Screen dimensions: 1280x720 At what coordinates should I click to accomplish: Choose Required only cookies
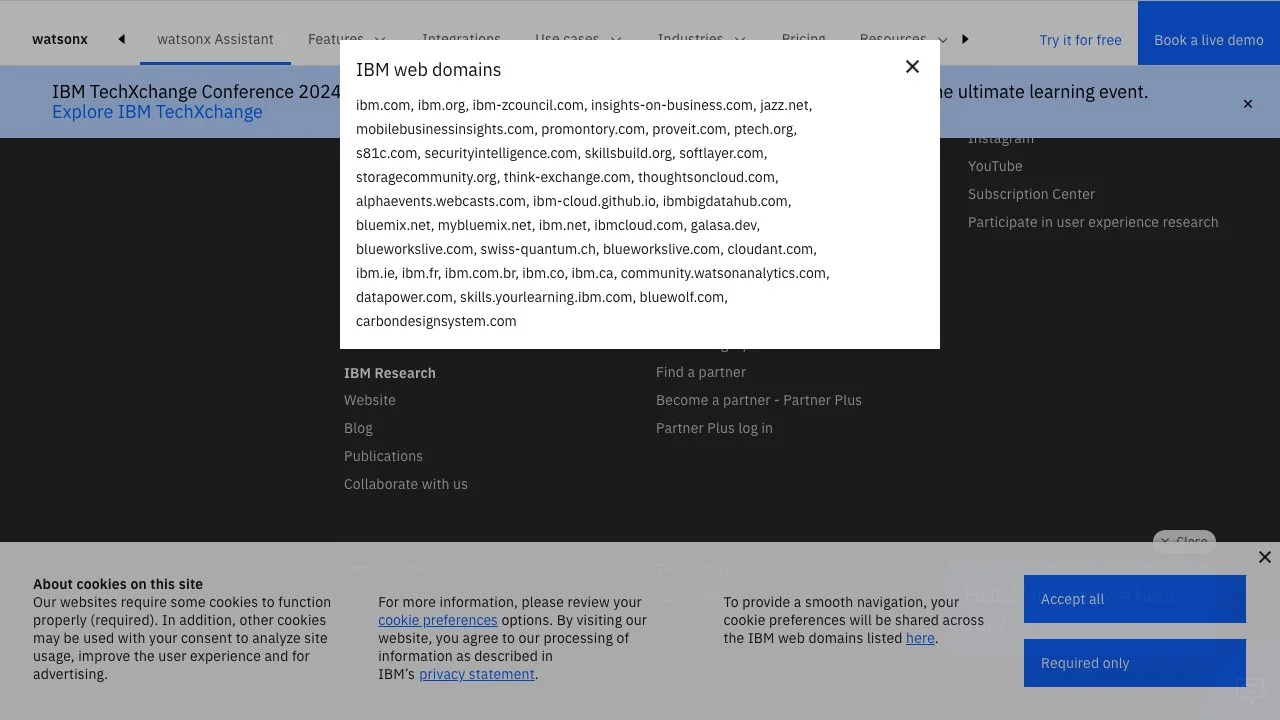1134,663
